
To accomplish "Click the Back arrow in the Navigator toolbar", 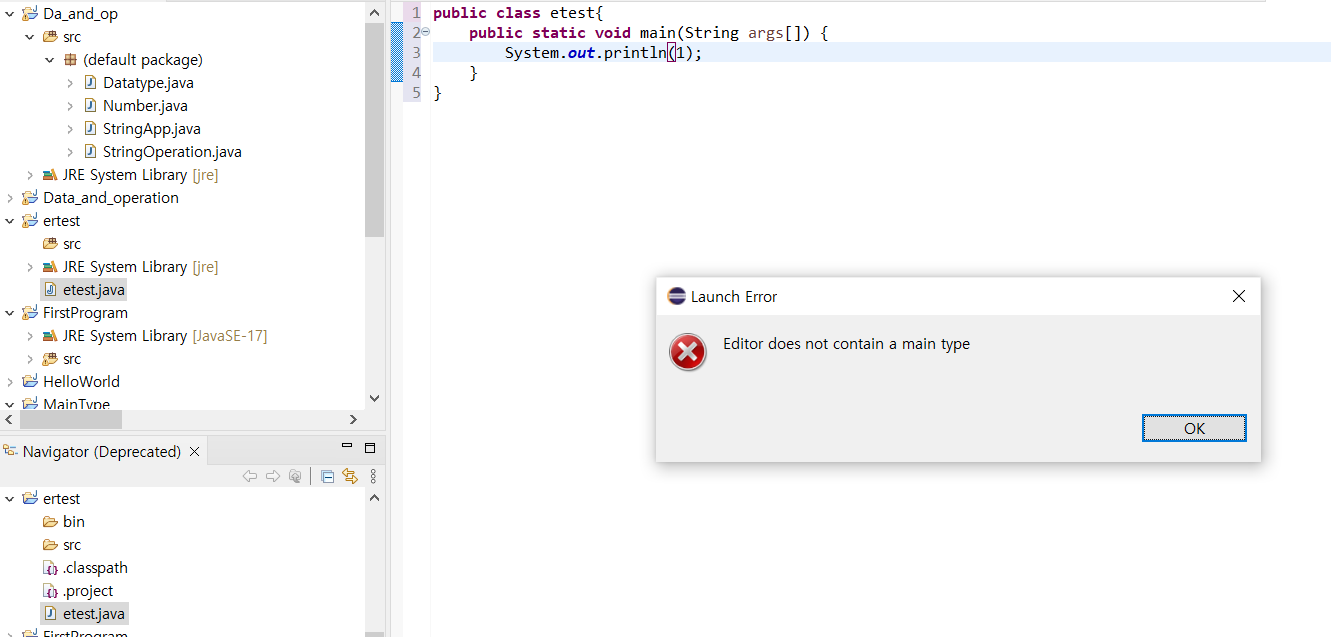I will (250, 477).
